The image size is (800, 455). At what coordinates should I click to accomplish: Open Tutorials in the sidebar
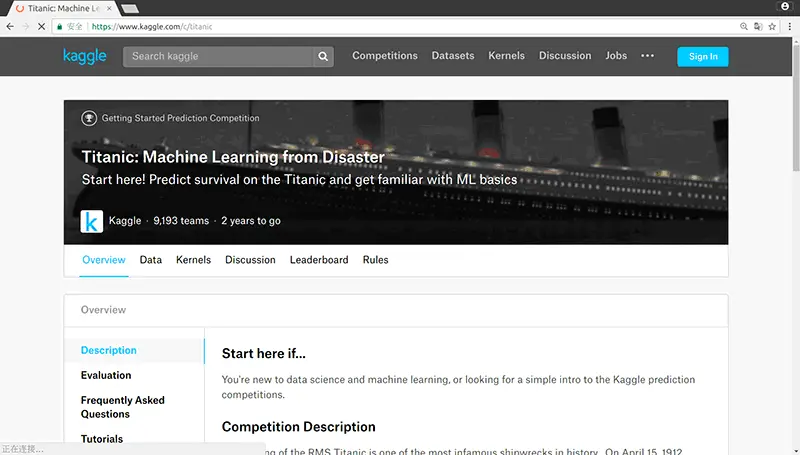(x=102, y=439)
